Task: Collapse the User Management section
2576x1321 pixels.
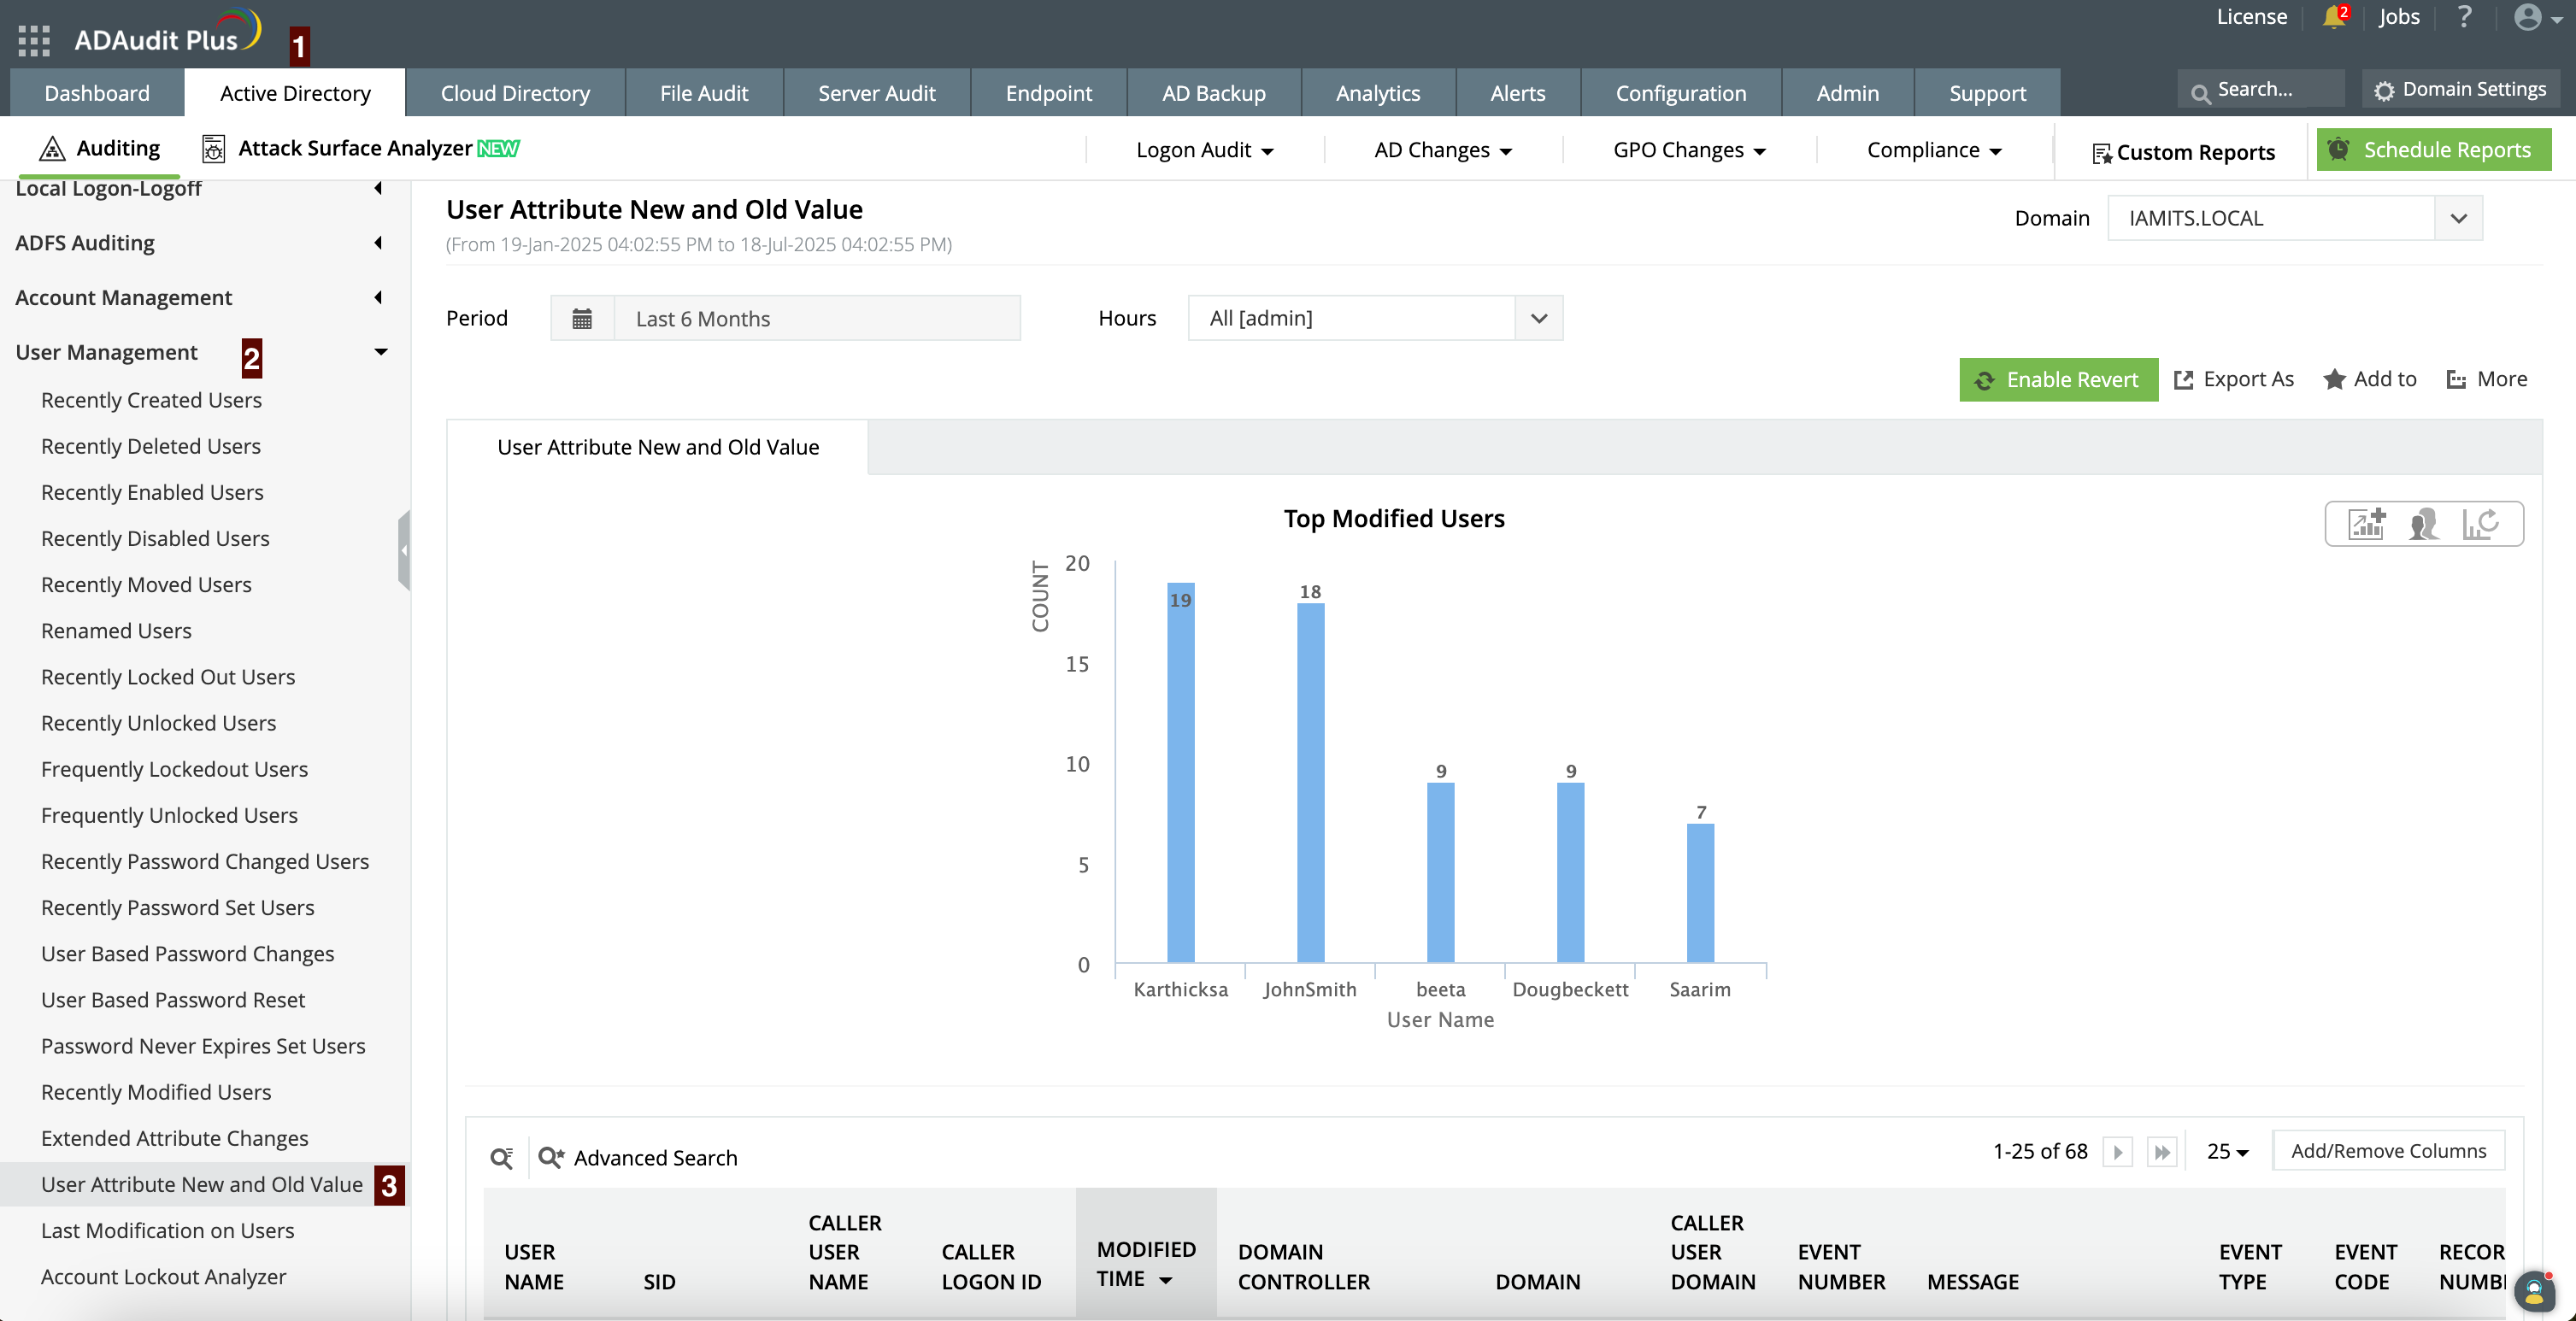Action: (380, 352)
